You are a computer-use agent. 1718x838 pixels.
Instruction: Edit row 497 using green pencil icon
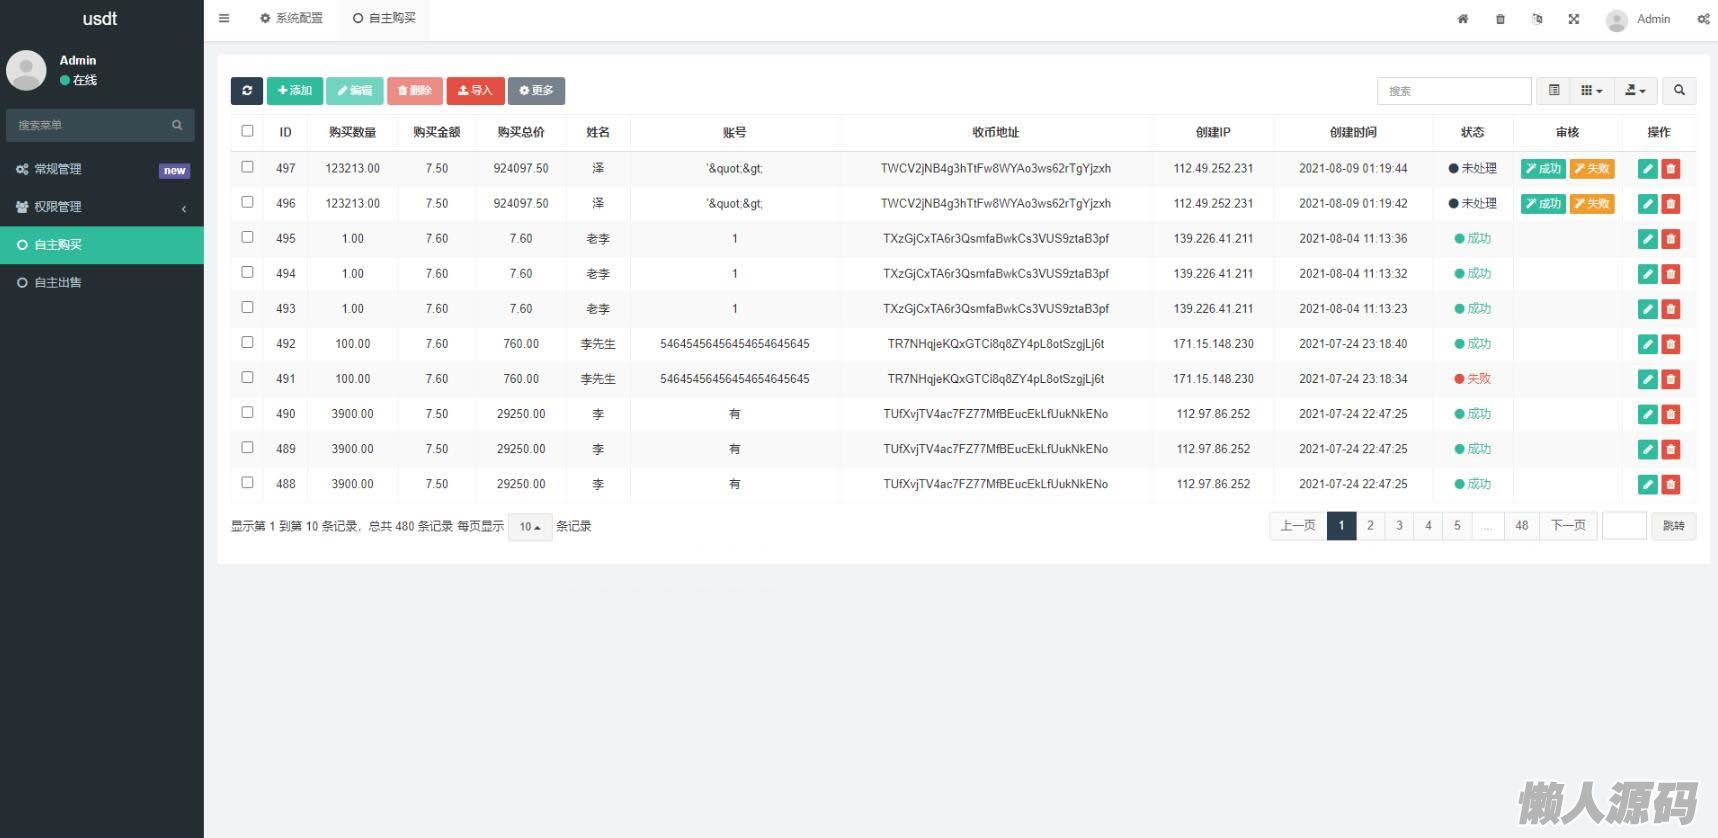(x=1647, y=169)
